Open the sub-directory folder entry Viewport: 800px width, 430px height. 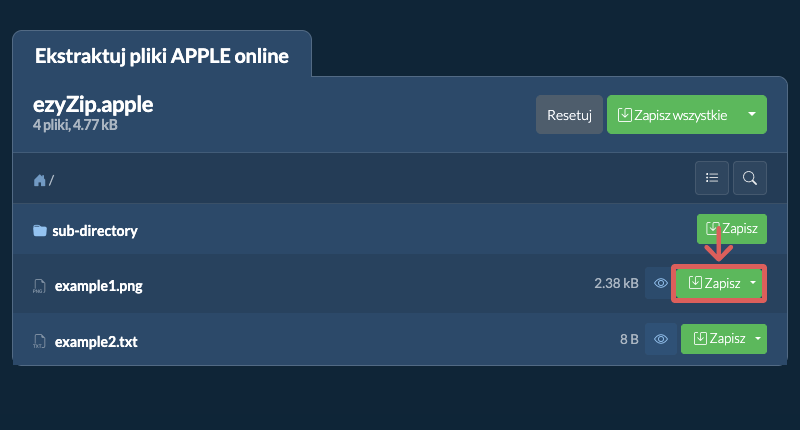(95, 231)
